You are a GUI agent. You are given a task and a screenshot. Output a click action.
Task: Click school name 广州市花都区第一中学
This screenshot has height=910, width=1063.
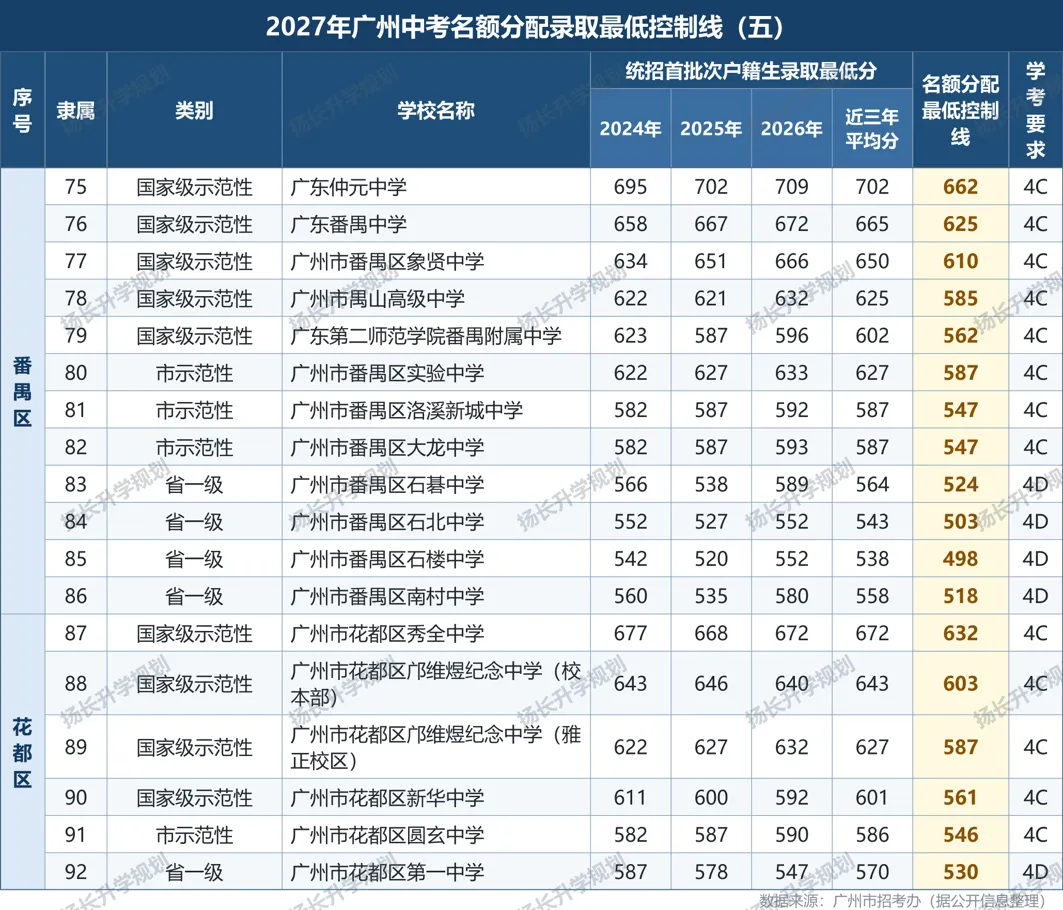(x=387, y=873)
